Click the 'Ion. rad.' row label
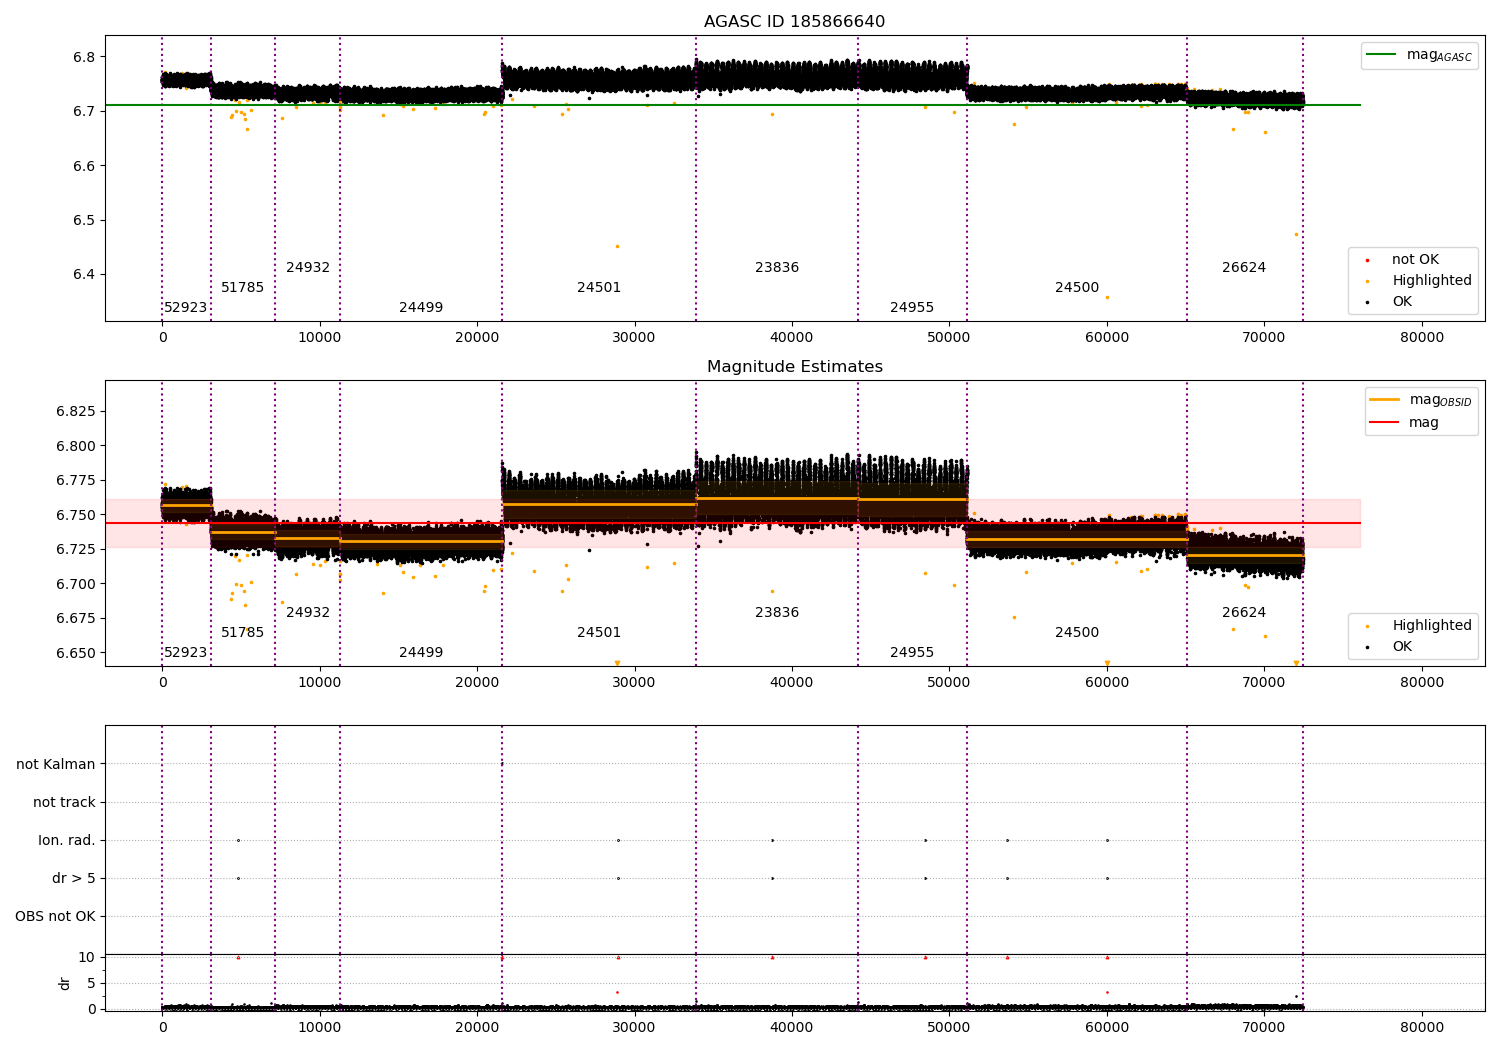 click(67, 840)
